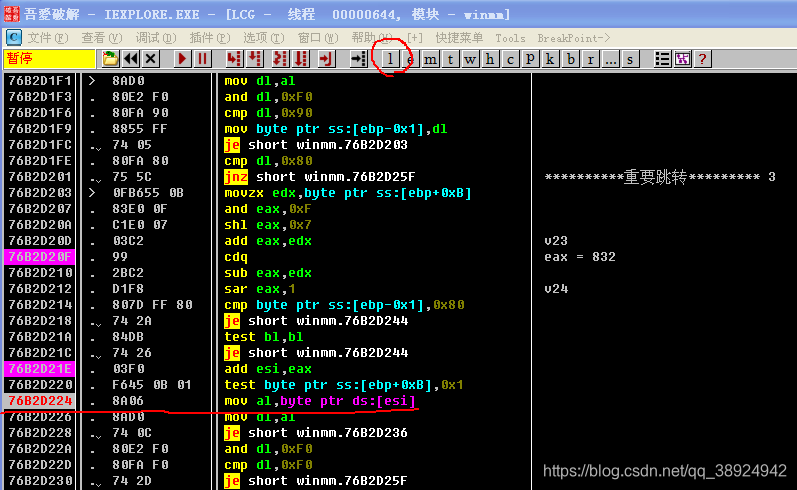The image size is (797, 490).
Task: Show Call stack via 'k' button
Action: tap(550, 59)
